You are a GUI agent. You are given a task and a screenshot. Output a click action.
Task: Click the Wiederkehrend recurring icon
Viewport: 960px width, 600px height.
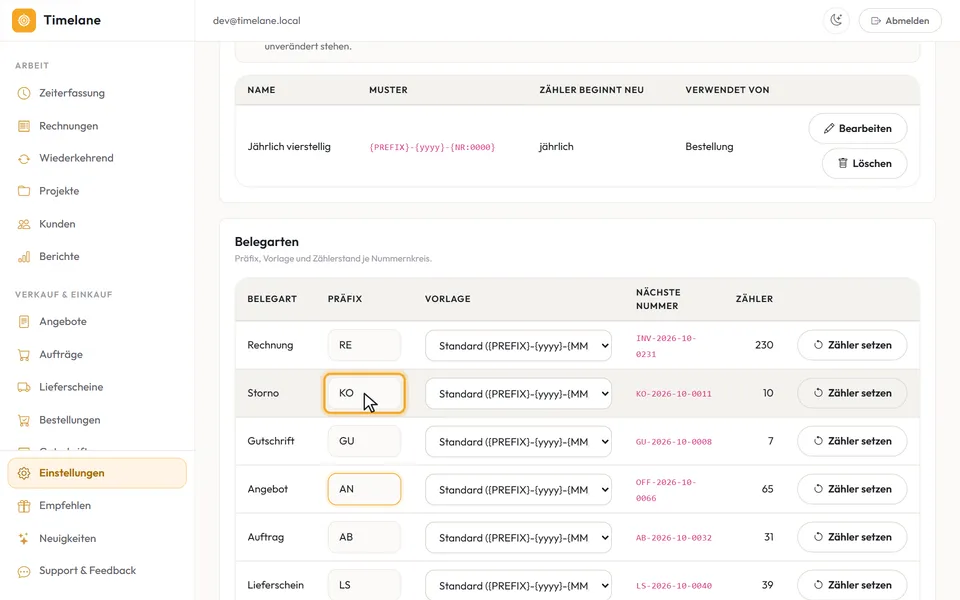tap(24, 159)
